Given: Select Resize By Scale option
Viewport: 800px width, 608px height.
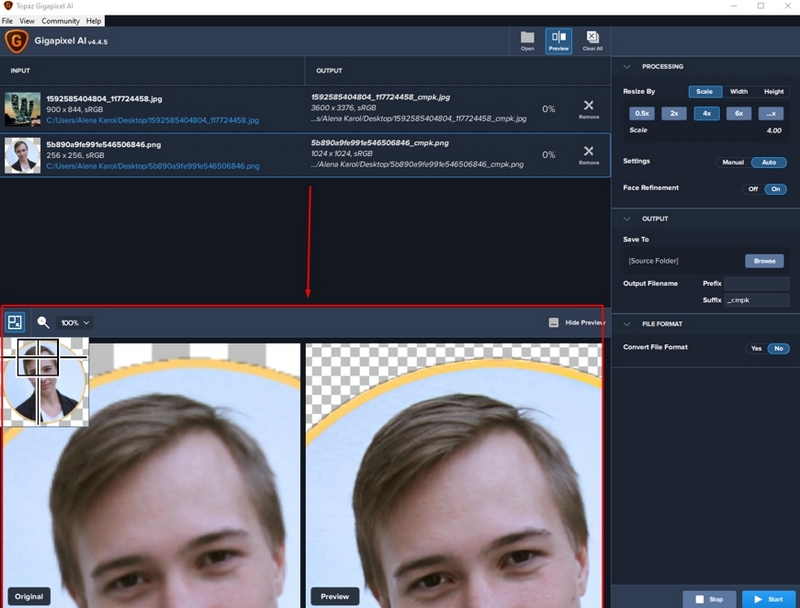Looking at the screenshot, I should pyautogui.click(x=705, y=92).
